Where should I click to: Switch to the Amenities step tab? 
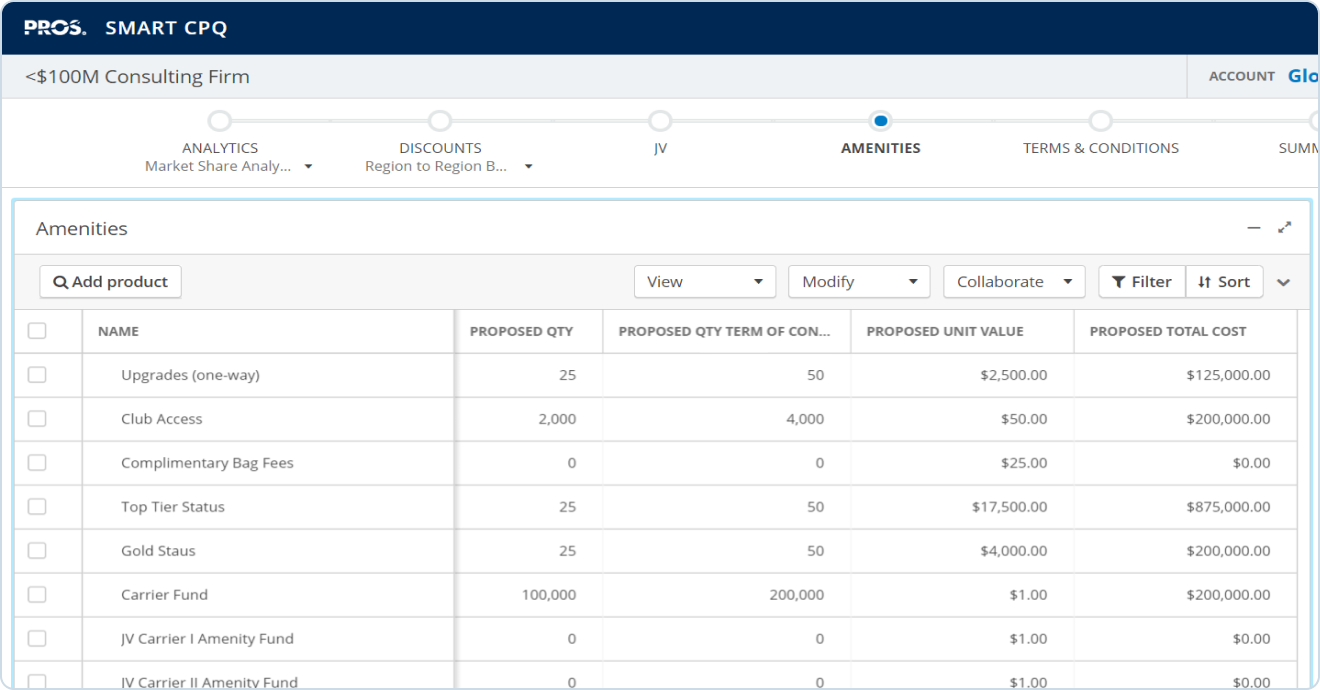(x=880, y=148)
